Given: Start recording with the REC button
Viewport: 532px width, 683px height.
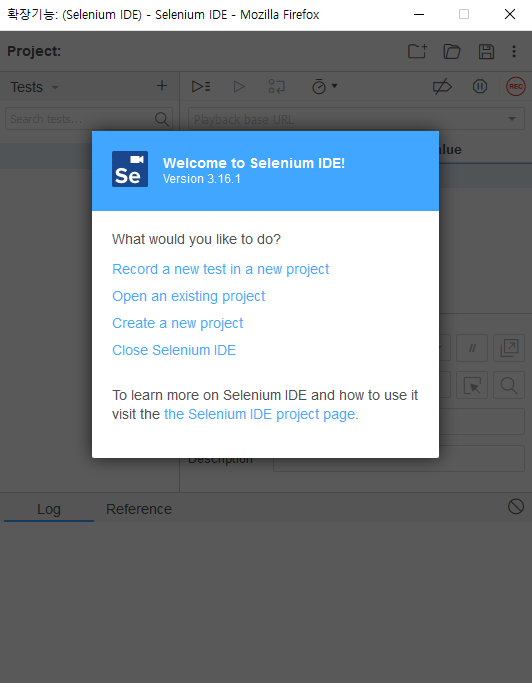Looking at the screenshot, I should pos(515,86).
